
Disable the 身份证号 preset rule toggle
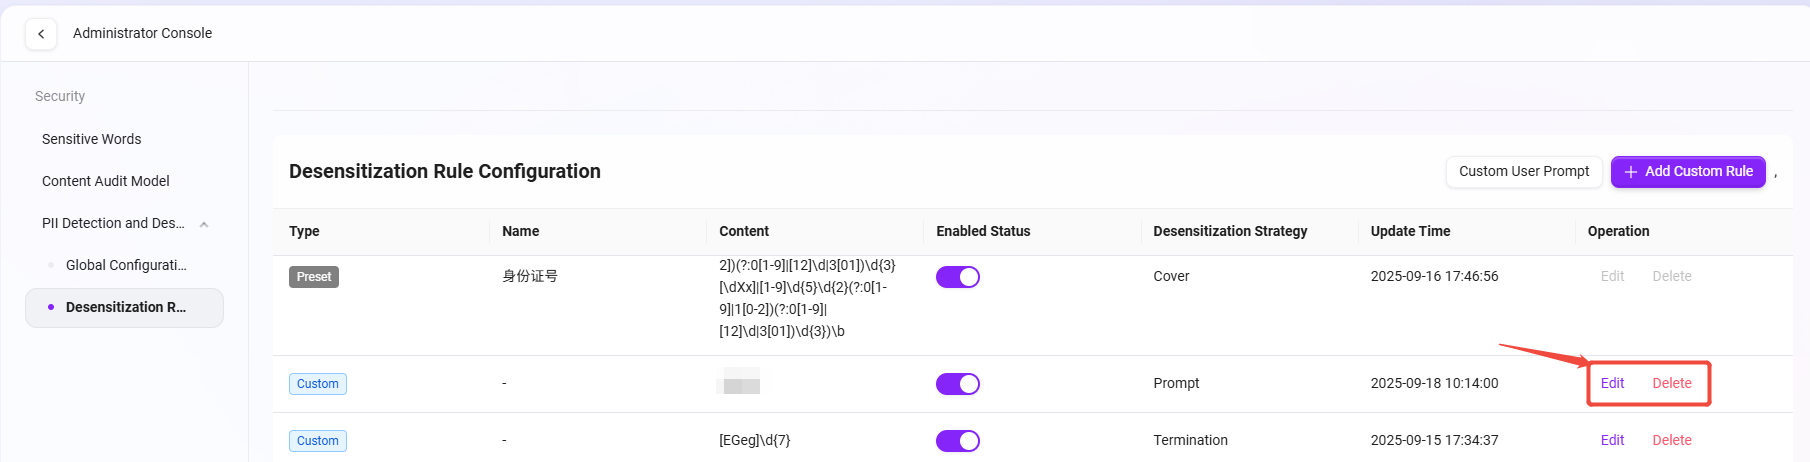point(957,277)
